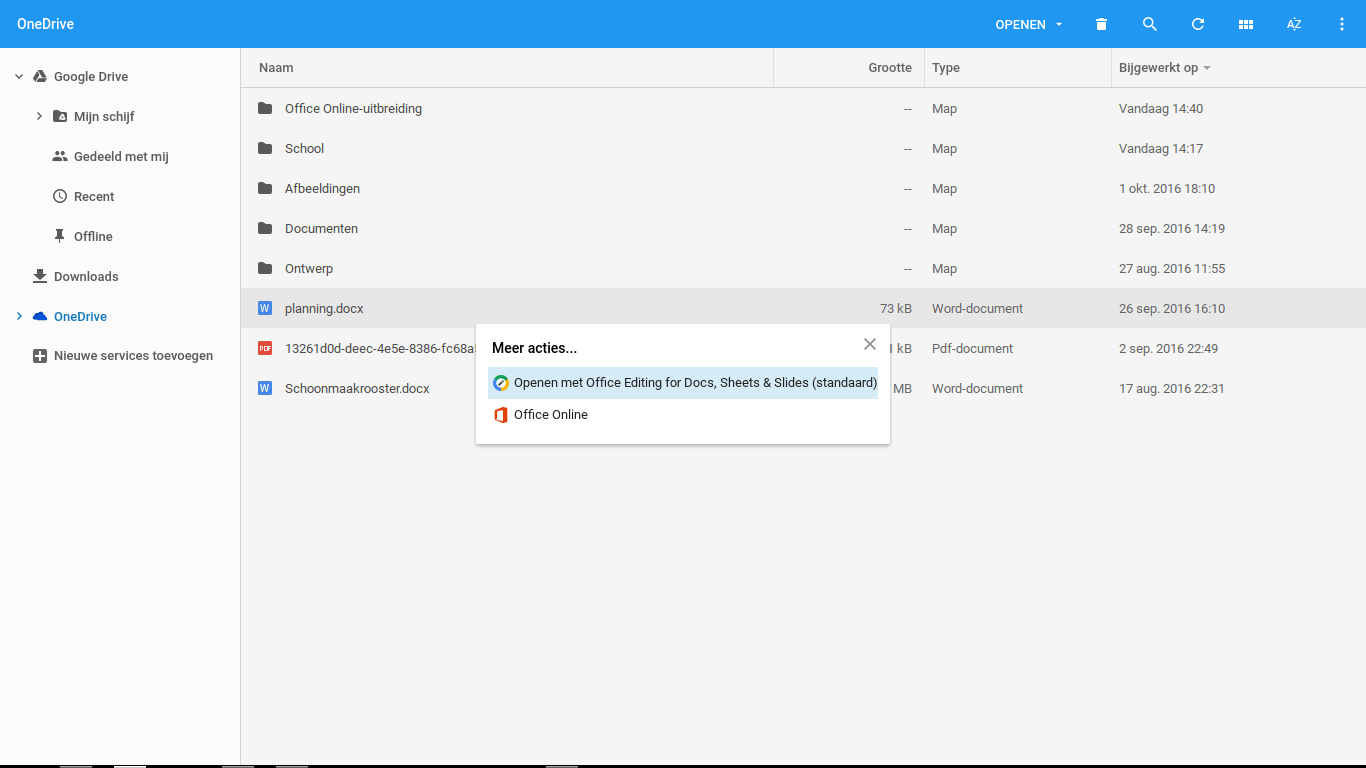Click the Ontwerp folder icon

tap(265, 268)
